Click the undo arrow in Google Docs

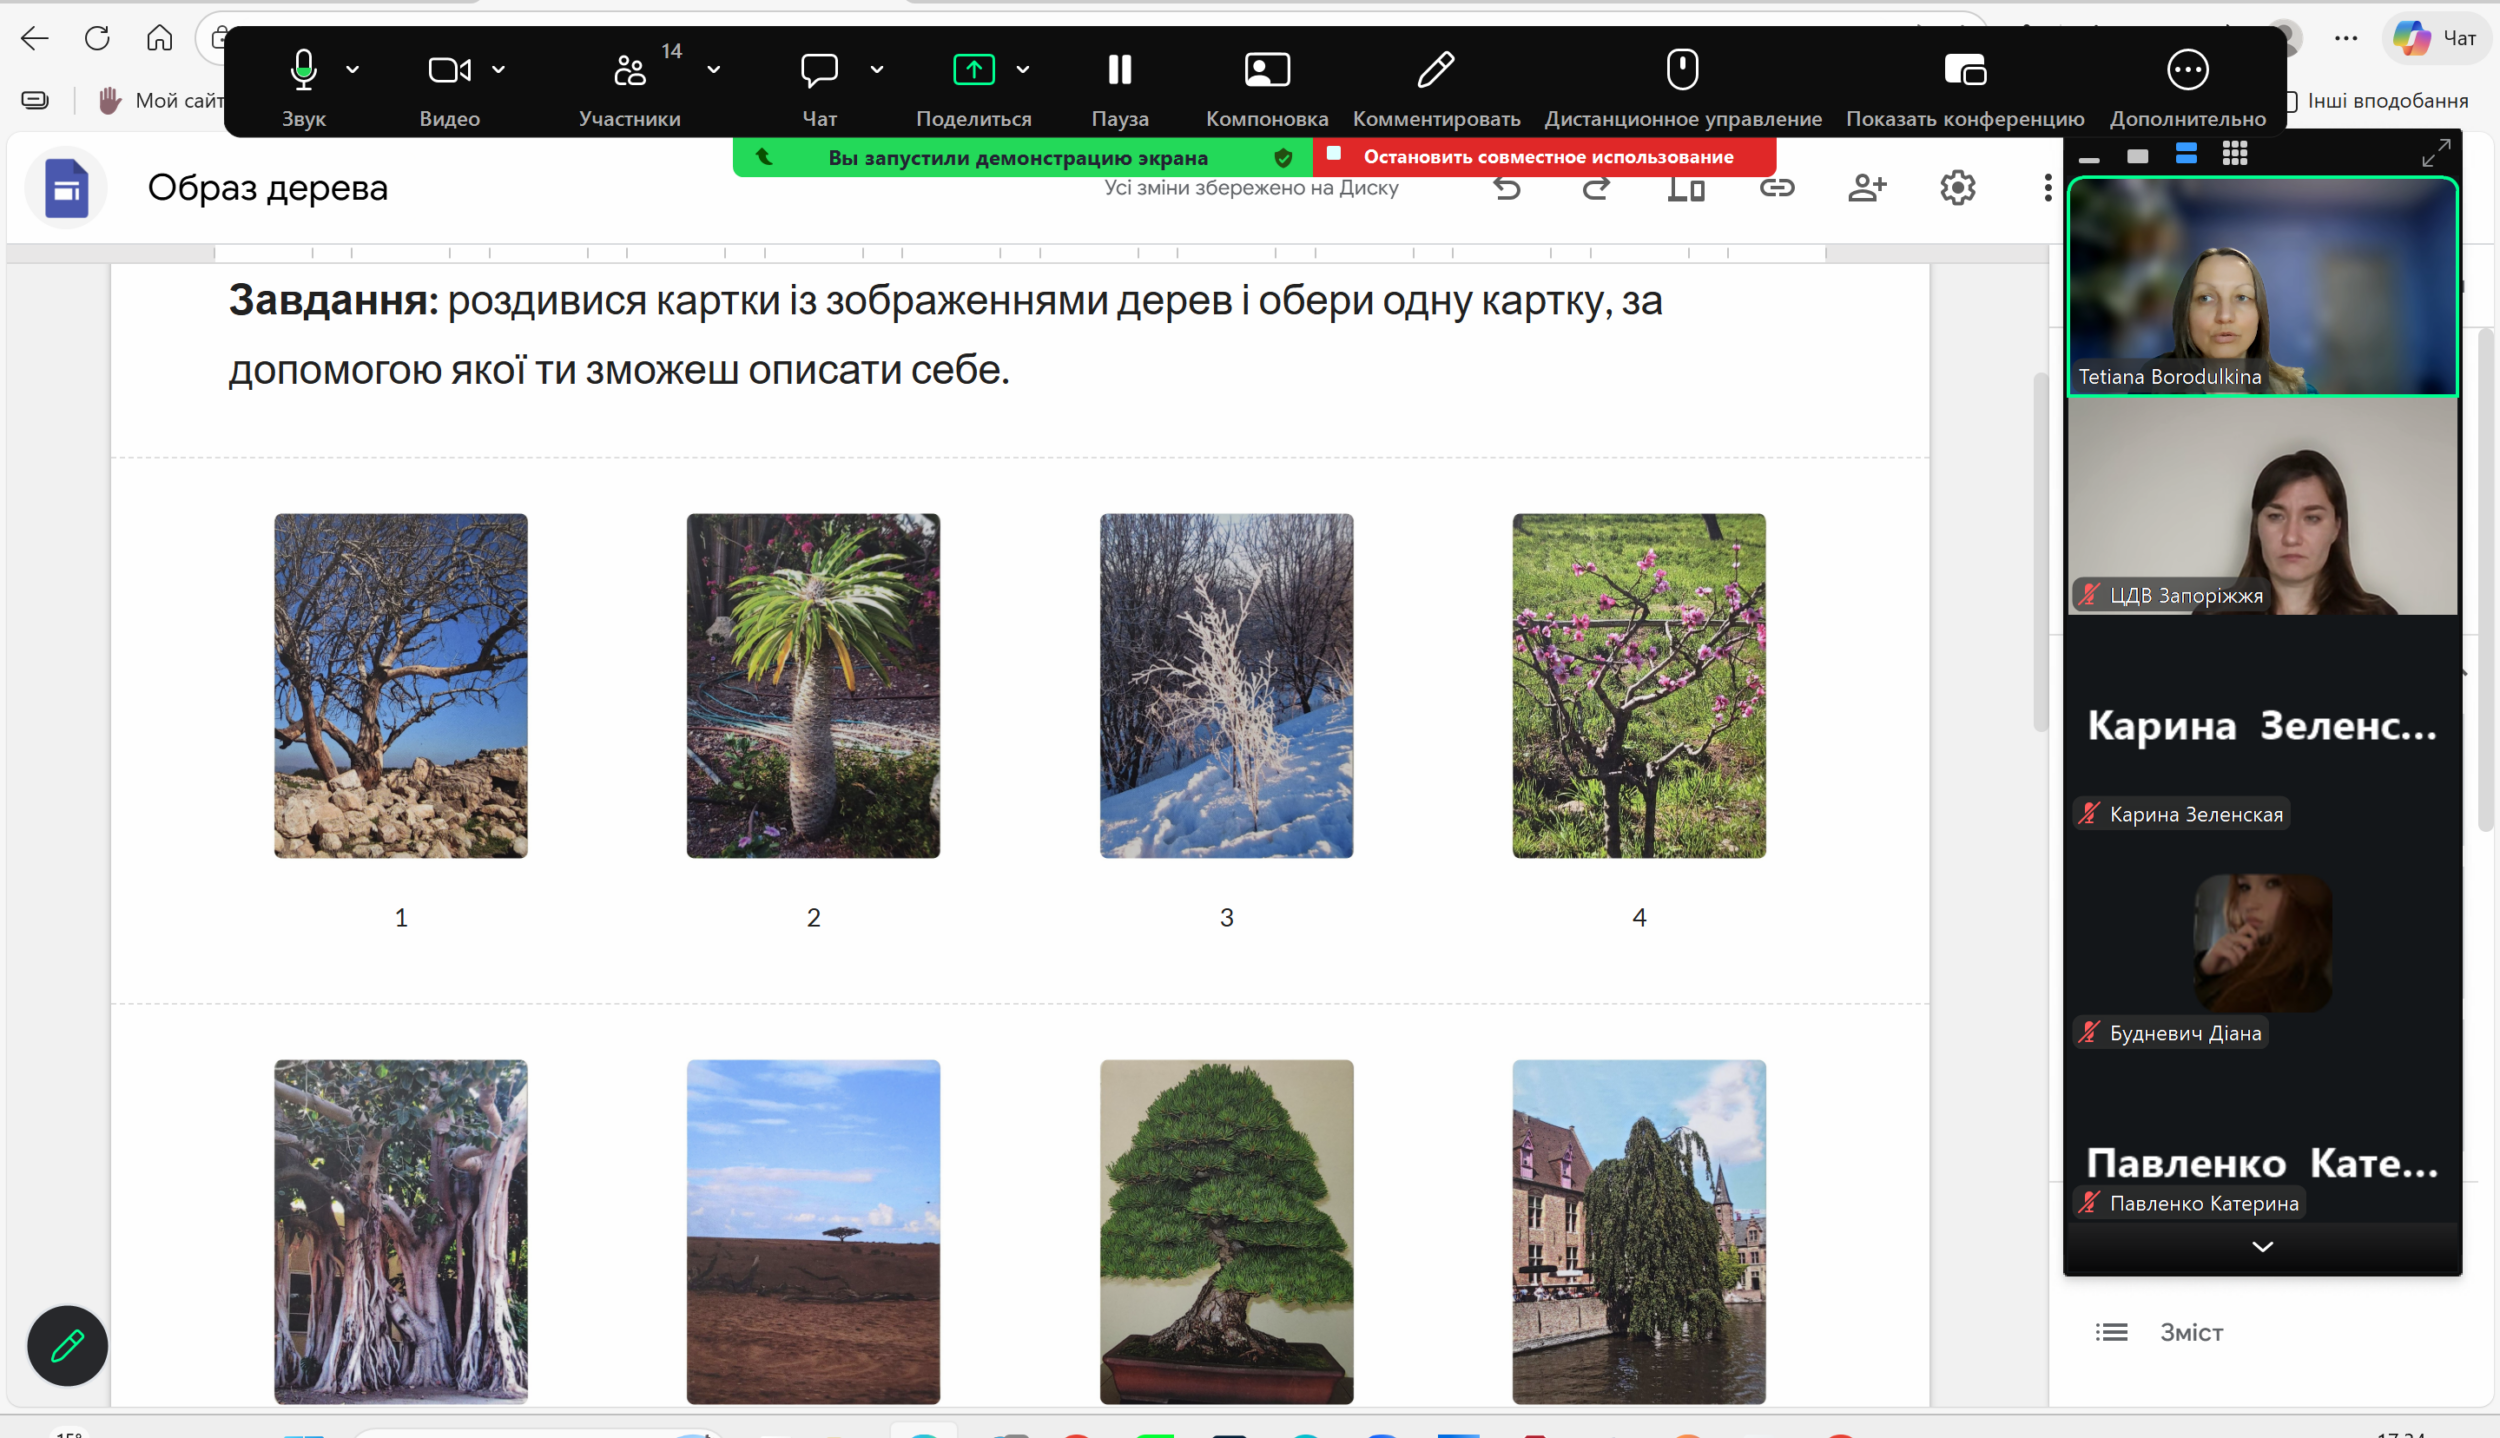coord(1507,188)
